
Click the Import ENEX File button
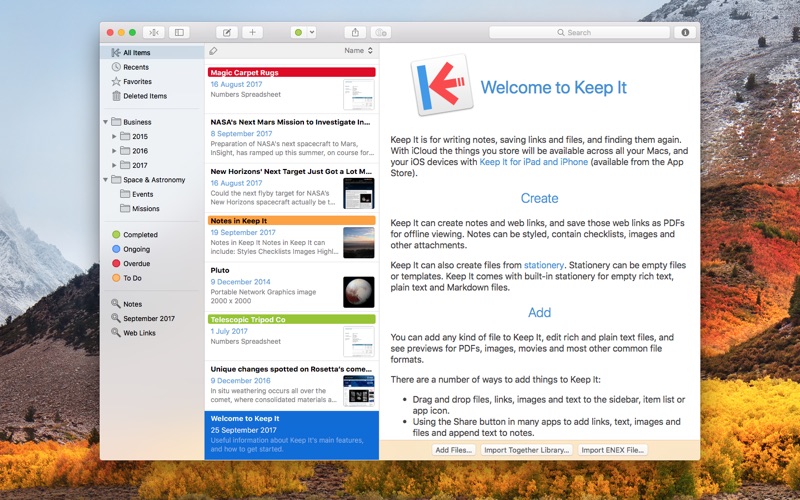click(613, 450)
